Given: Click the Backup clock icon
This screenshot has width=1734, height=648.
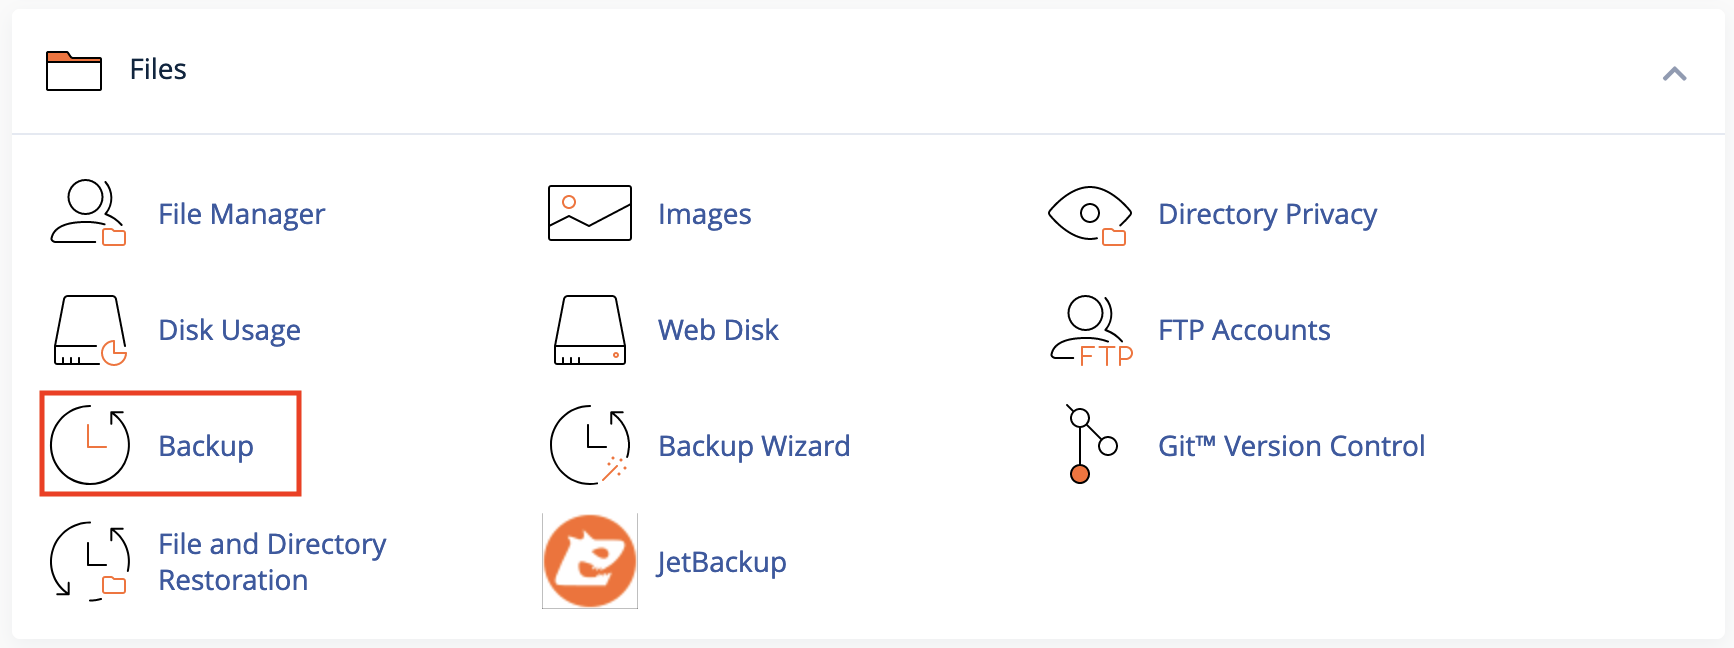Looking at the screenshot, I should [x=90, y=445].
